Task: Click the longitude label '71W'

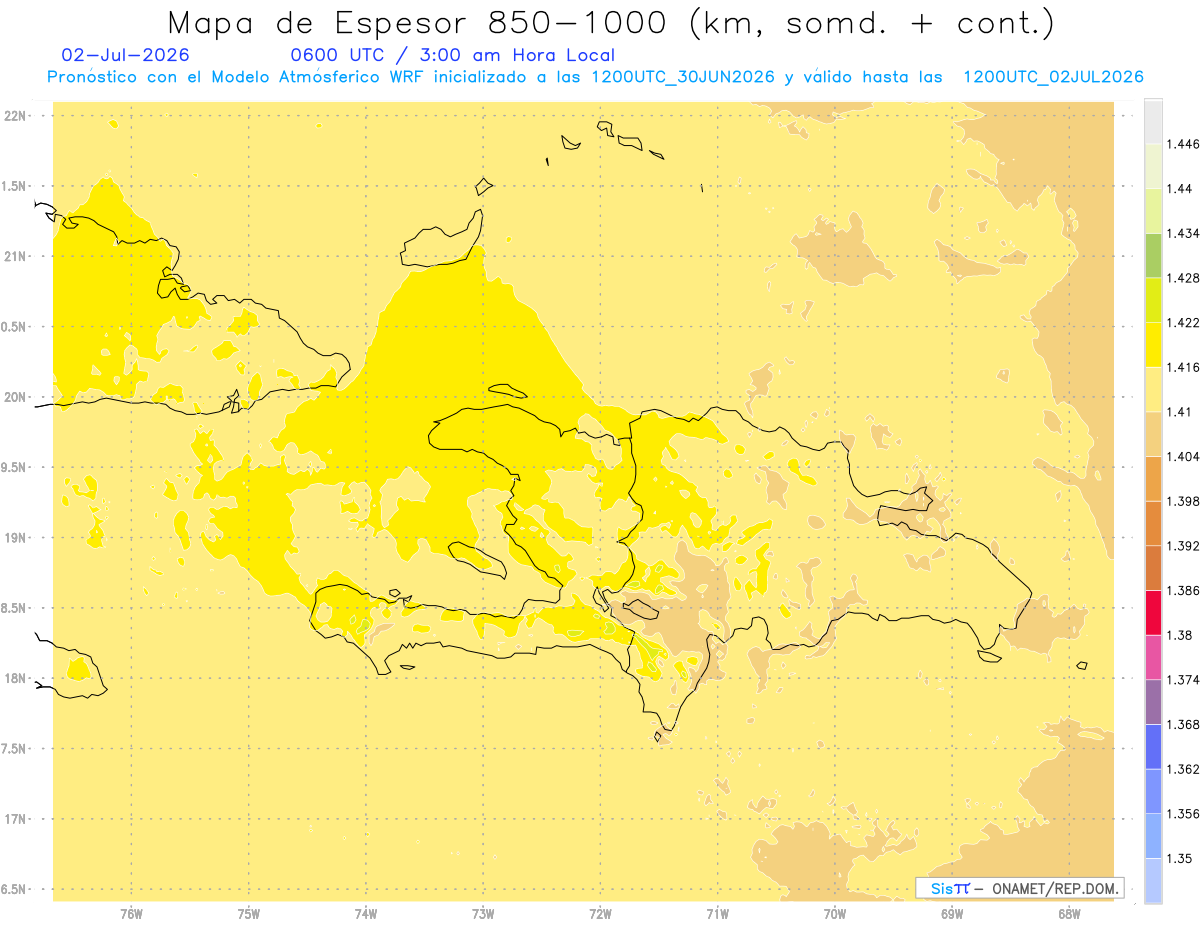Action: (x=717, y=914)
